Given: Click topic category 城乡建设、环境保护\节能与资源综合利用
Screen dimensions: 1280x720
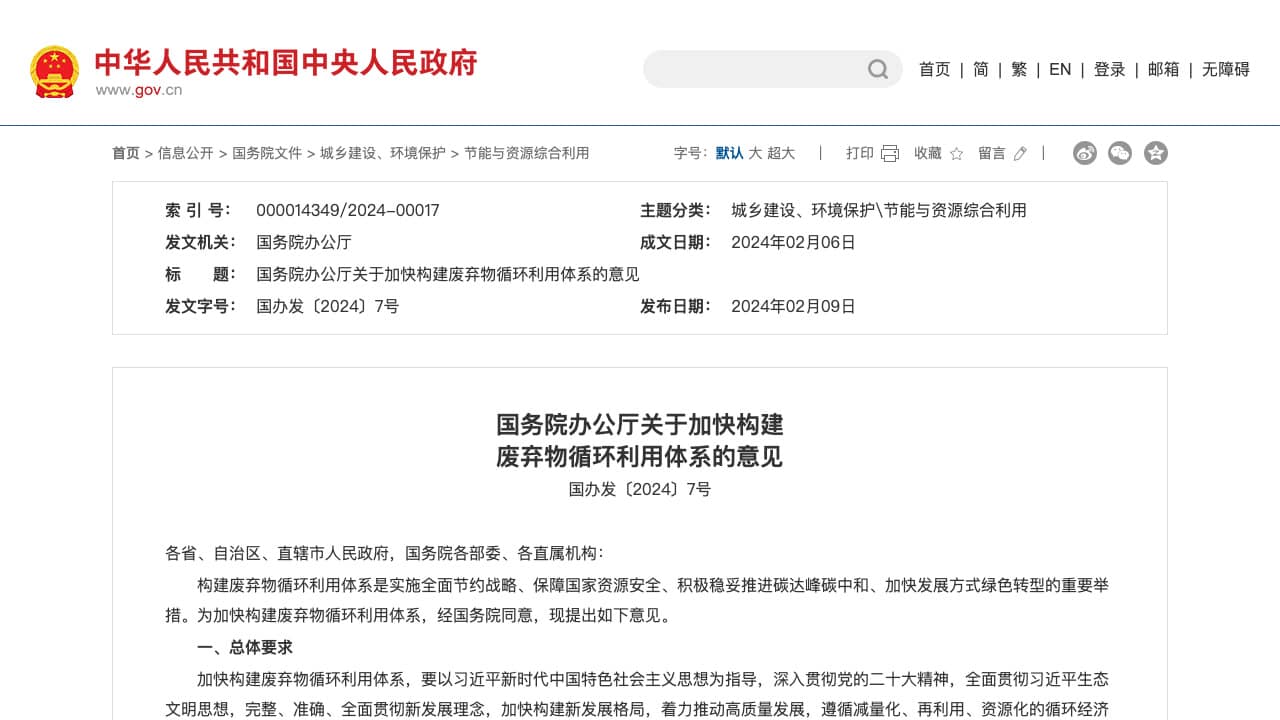Looking at the screenshot, I should [x=879, y=210].
